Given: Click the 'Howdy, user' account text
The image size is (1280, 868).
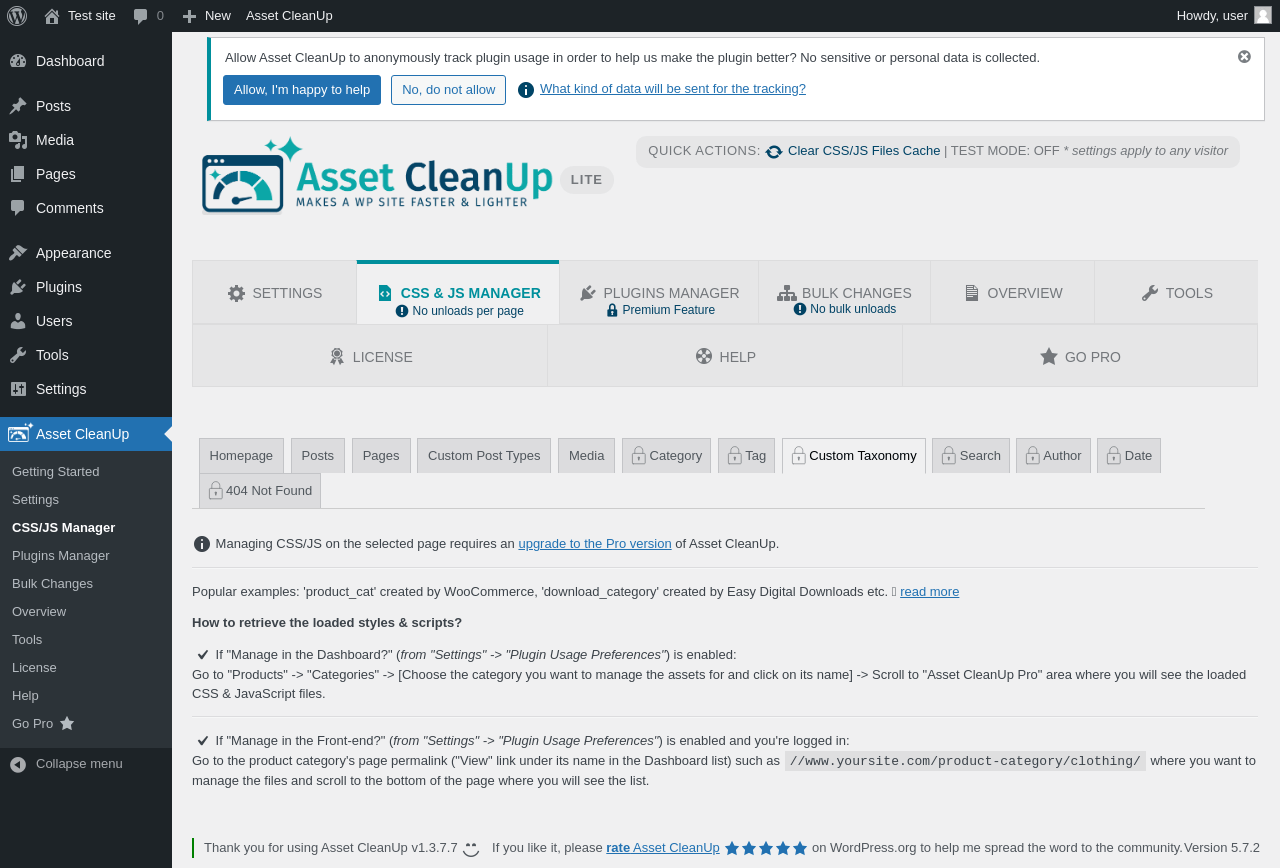Looking at the screenshot, I should click(1212, 15).
